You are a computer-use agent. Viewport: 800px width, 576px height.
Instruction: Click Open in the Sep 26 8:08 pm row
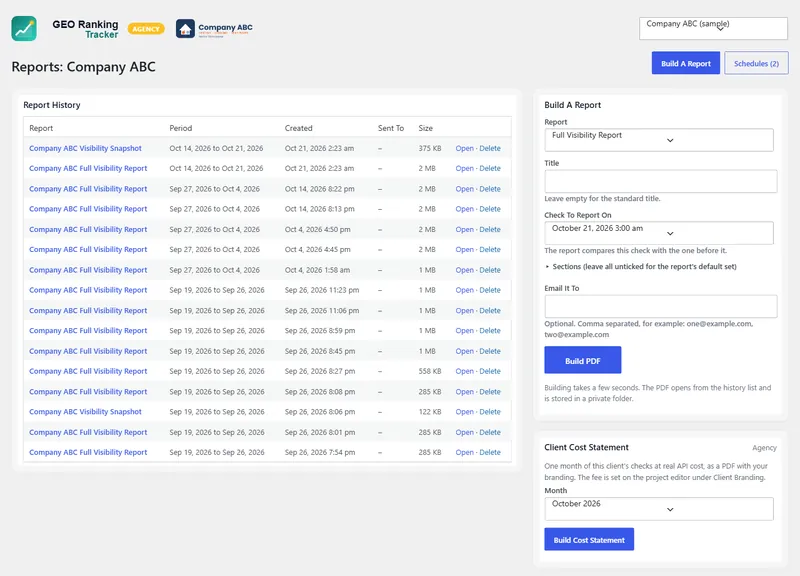(464, 392)
